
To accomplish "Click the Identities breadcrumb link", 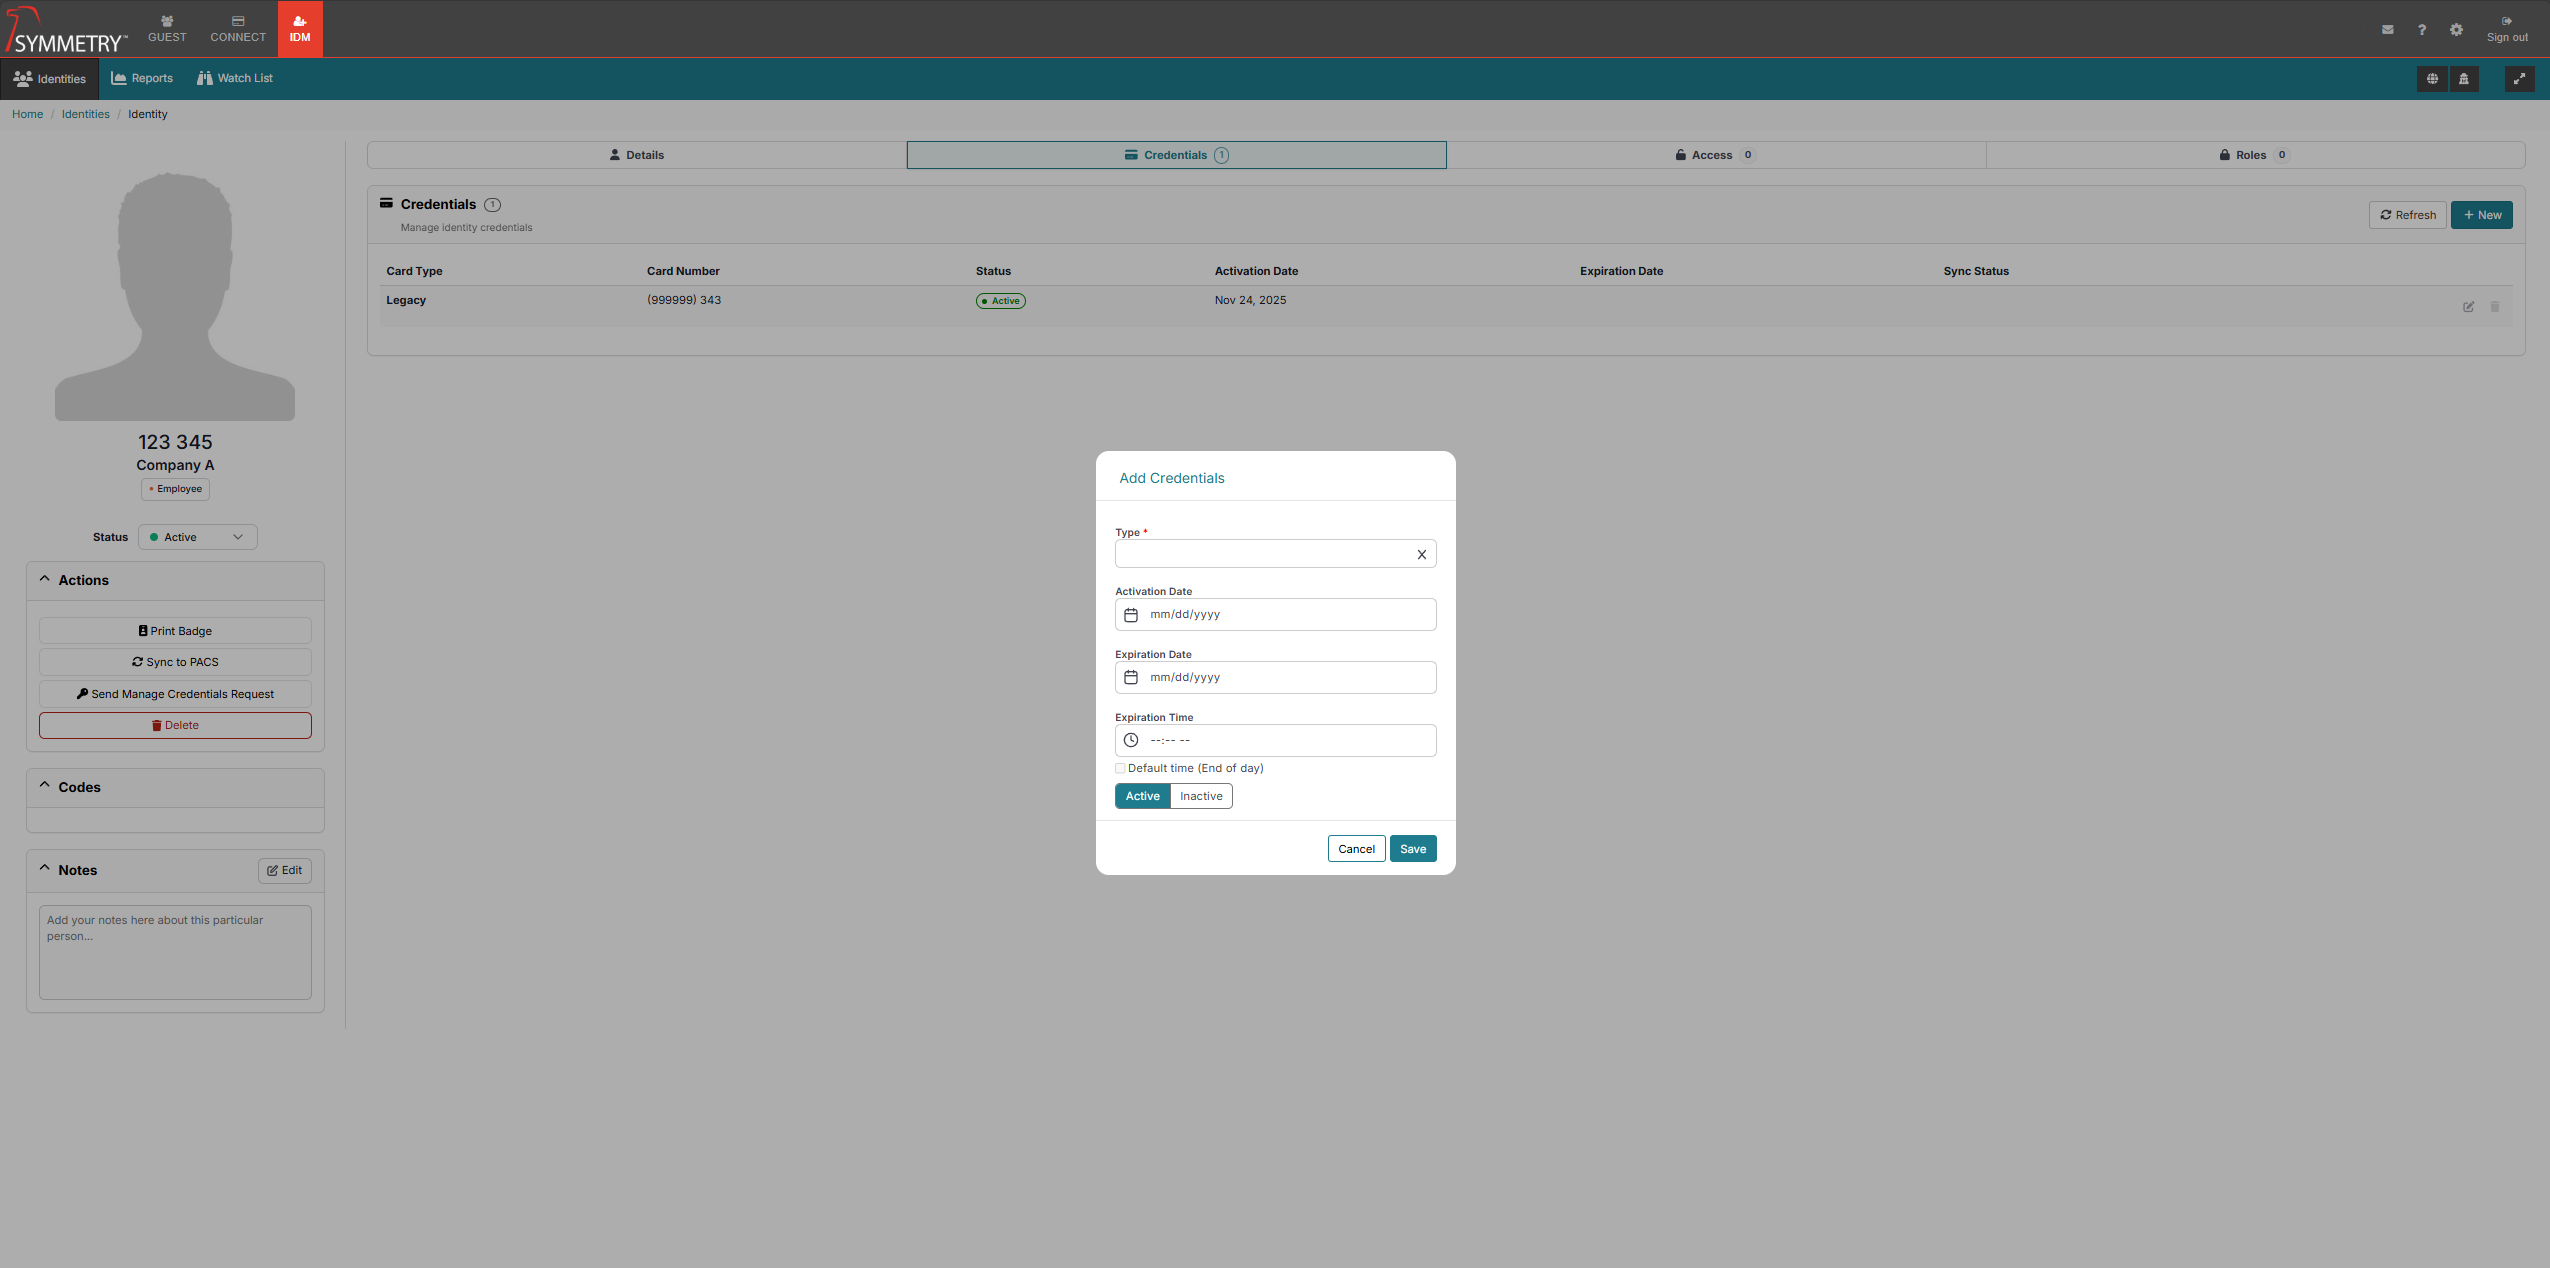I will pos(86,115).
